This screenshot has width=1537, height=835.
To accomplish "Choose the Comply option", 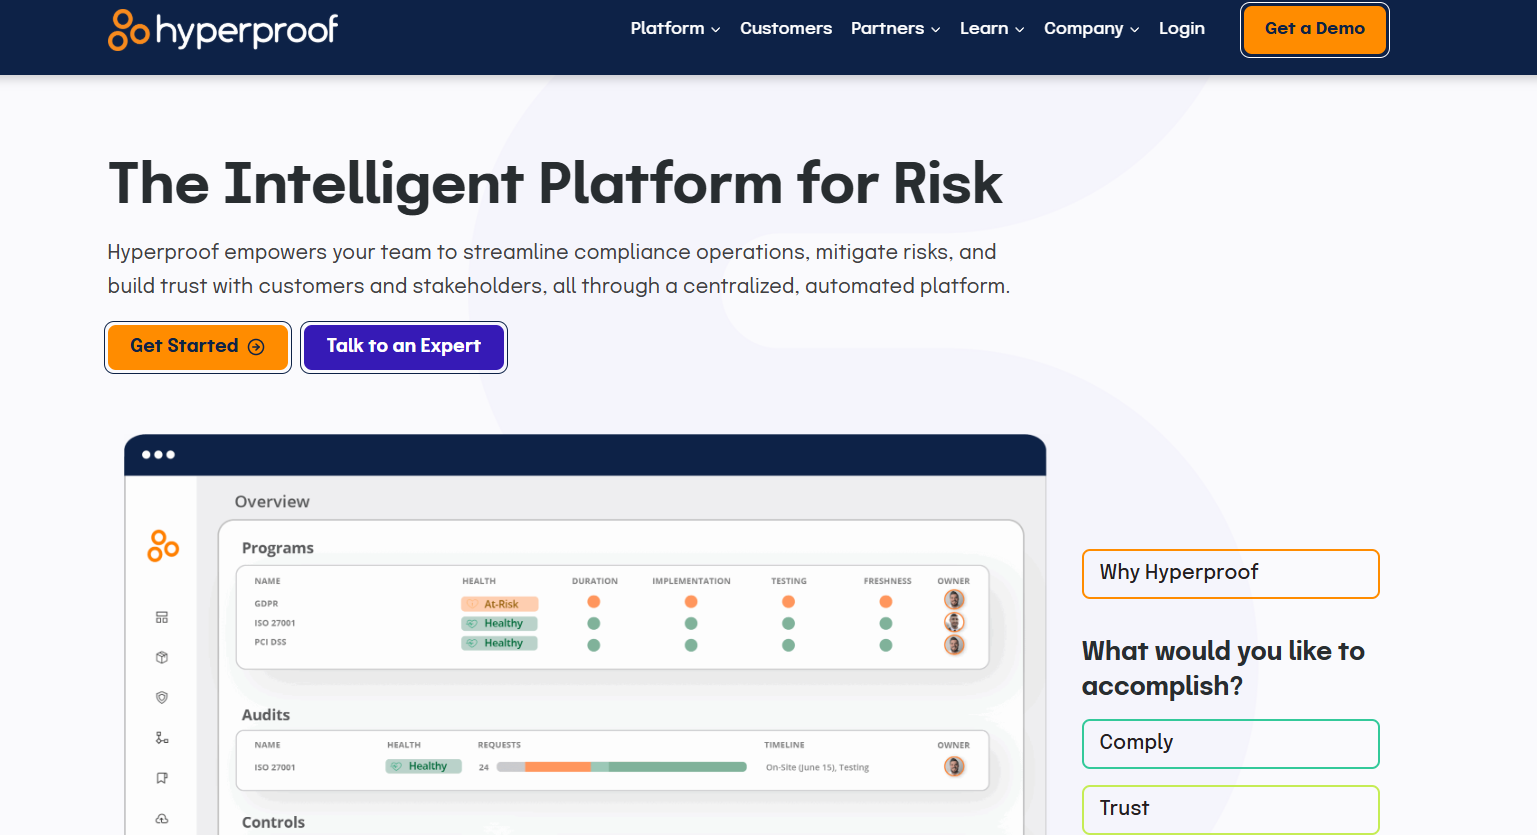I will coord(1231,744).
